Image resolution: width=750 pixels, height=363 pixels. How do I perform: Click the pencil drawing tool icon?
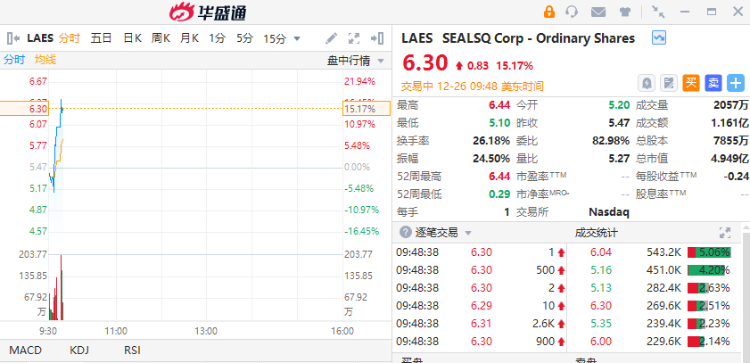tap(331, 38)
